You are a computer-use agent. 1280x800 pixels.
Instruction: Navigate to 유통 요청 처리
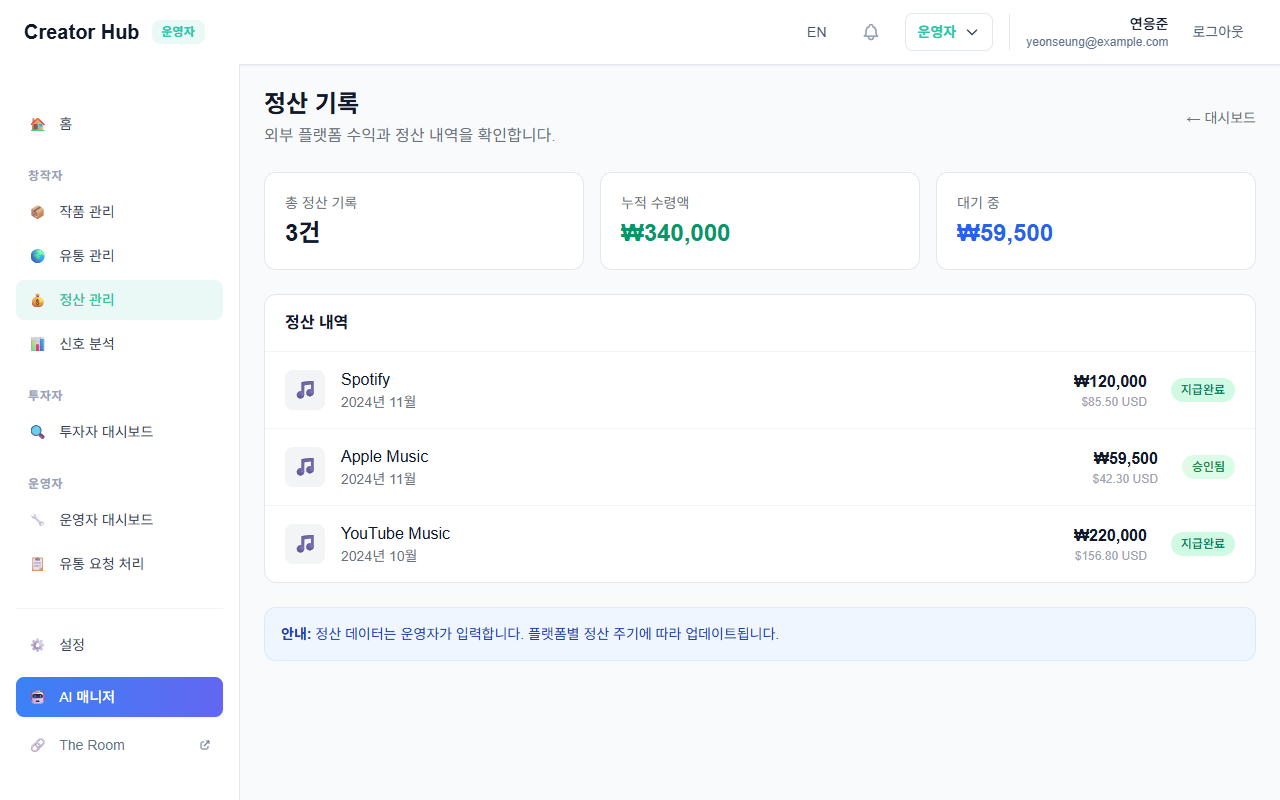101,564
